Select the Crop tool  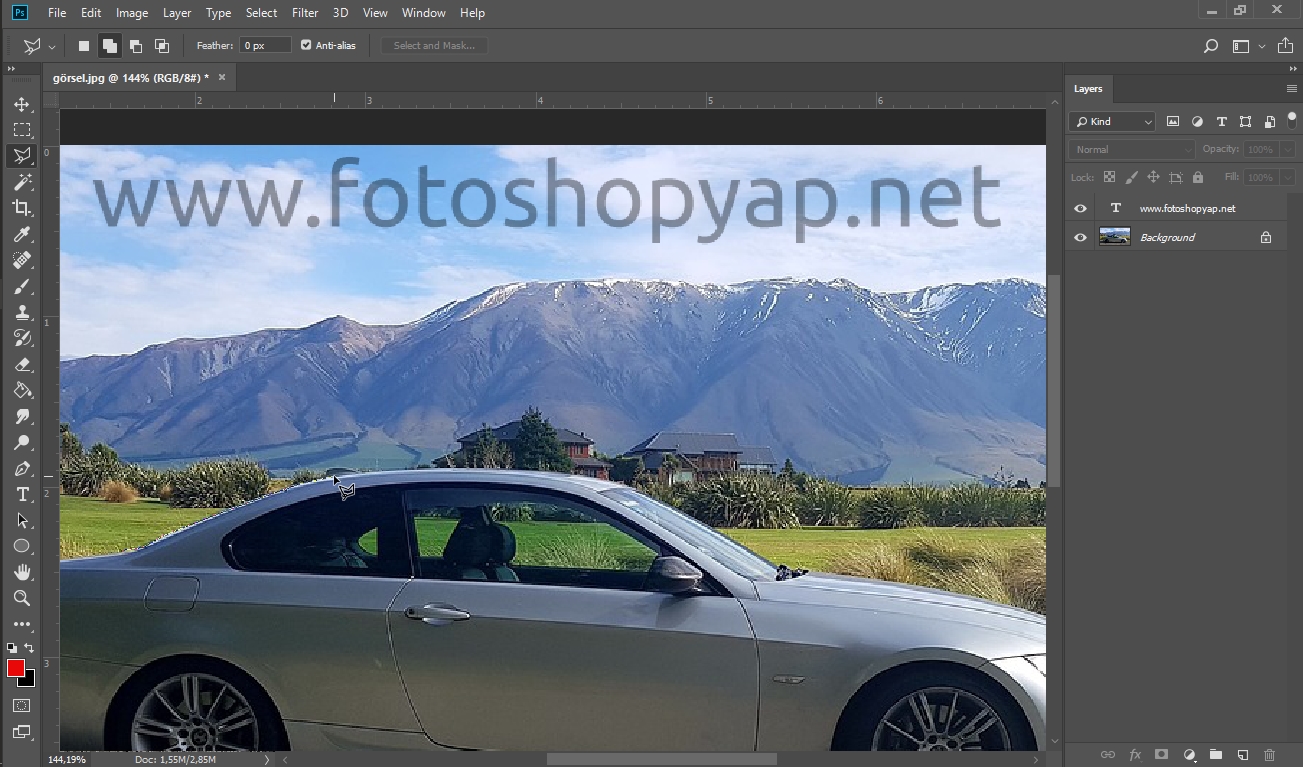click(x=22, y=208)
